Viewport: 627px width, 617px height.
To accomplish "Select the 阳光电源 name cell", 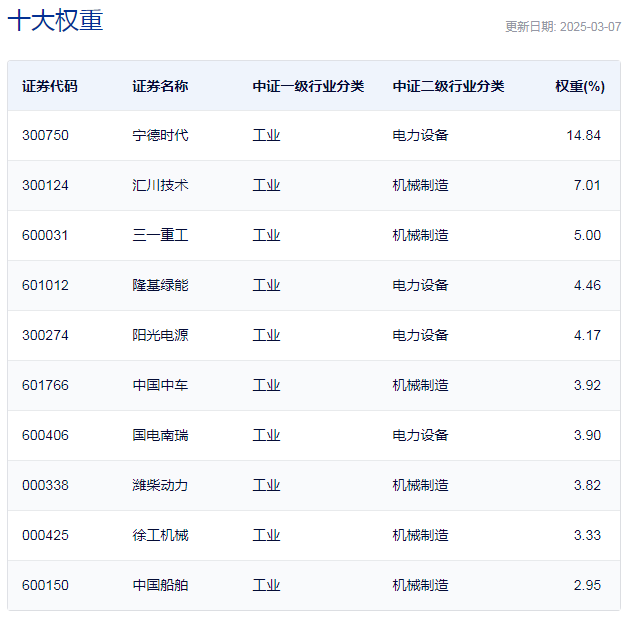I will pyautogui.click(x=160, y=335).
